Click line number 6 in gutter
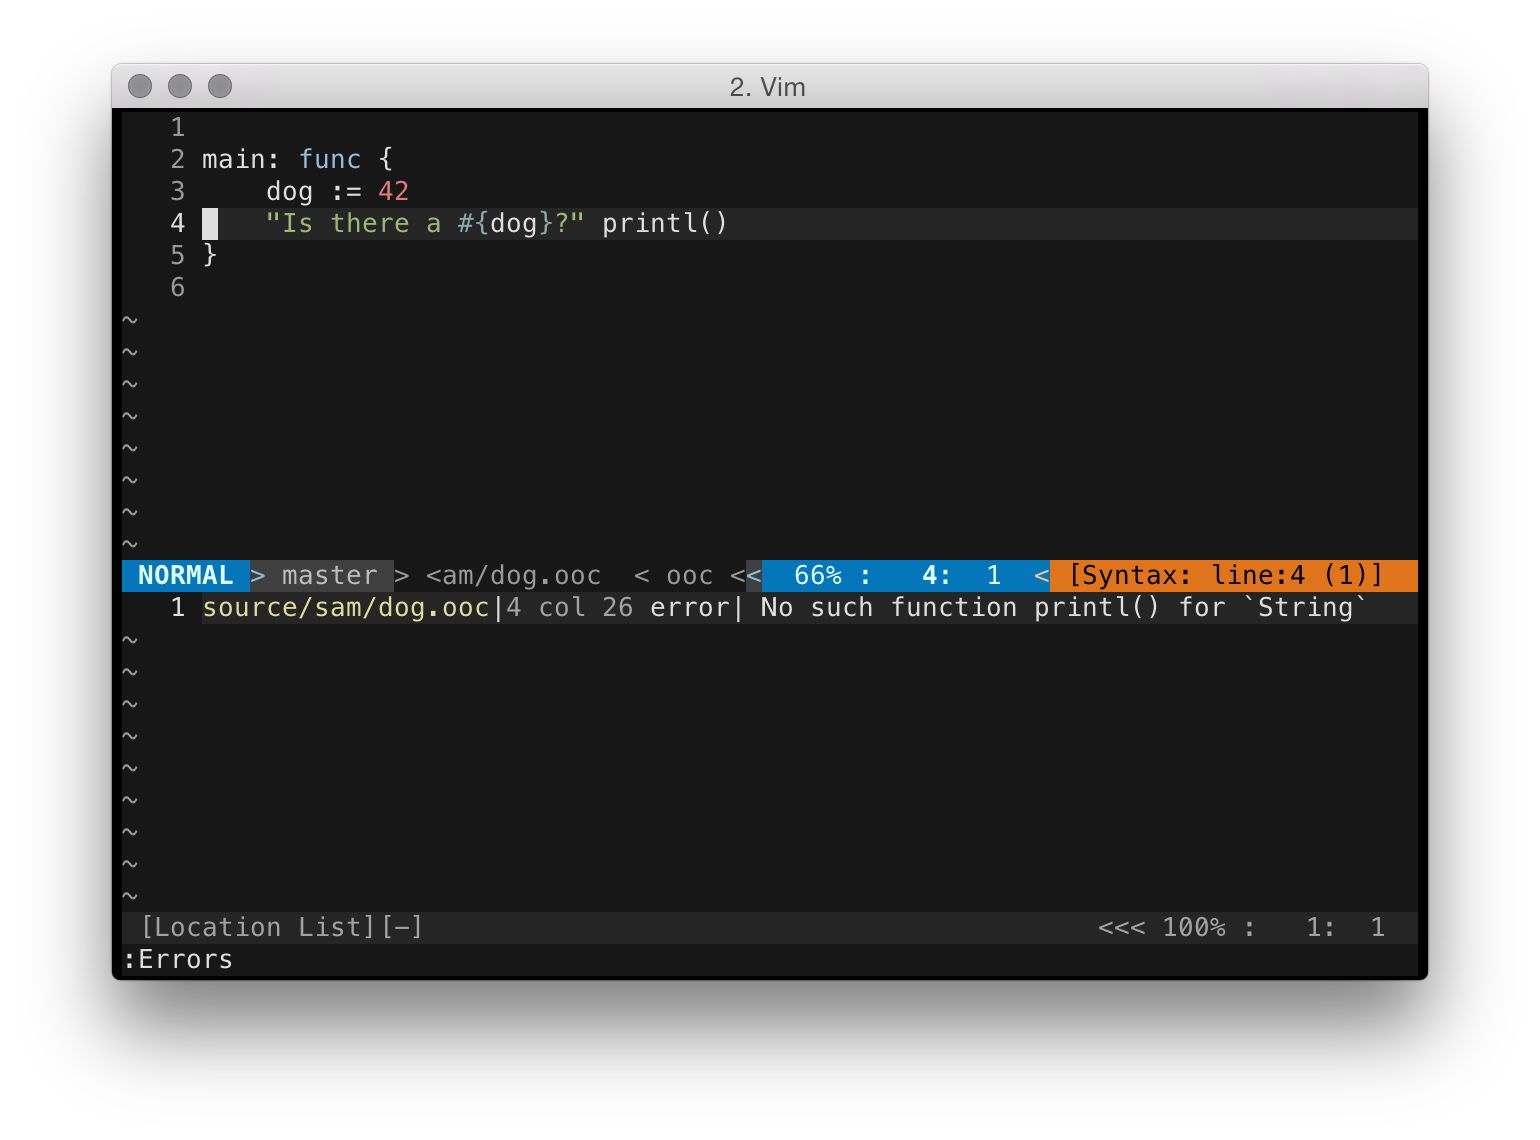The image size is (1540, 1140). pos(177,287)
